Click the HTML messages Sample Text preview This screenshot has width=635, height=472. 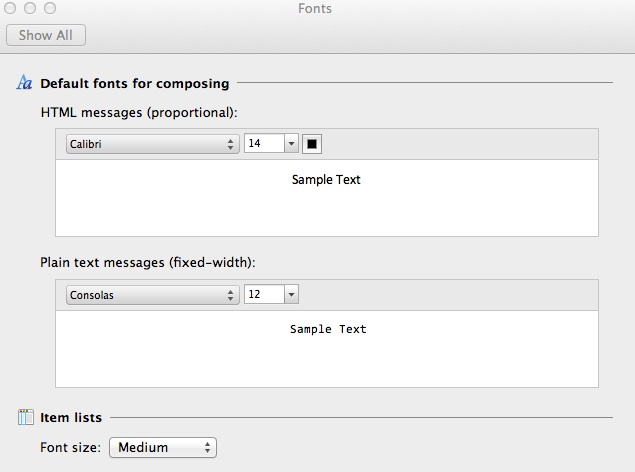click(326, 180)
